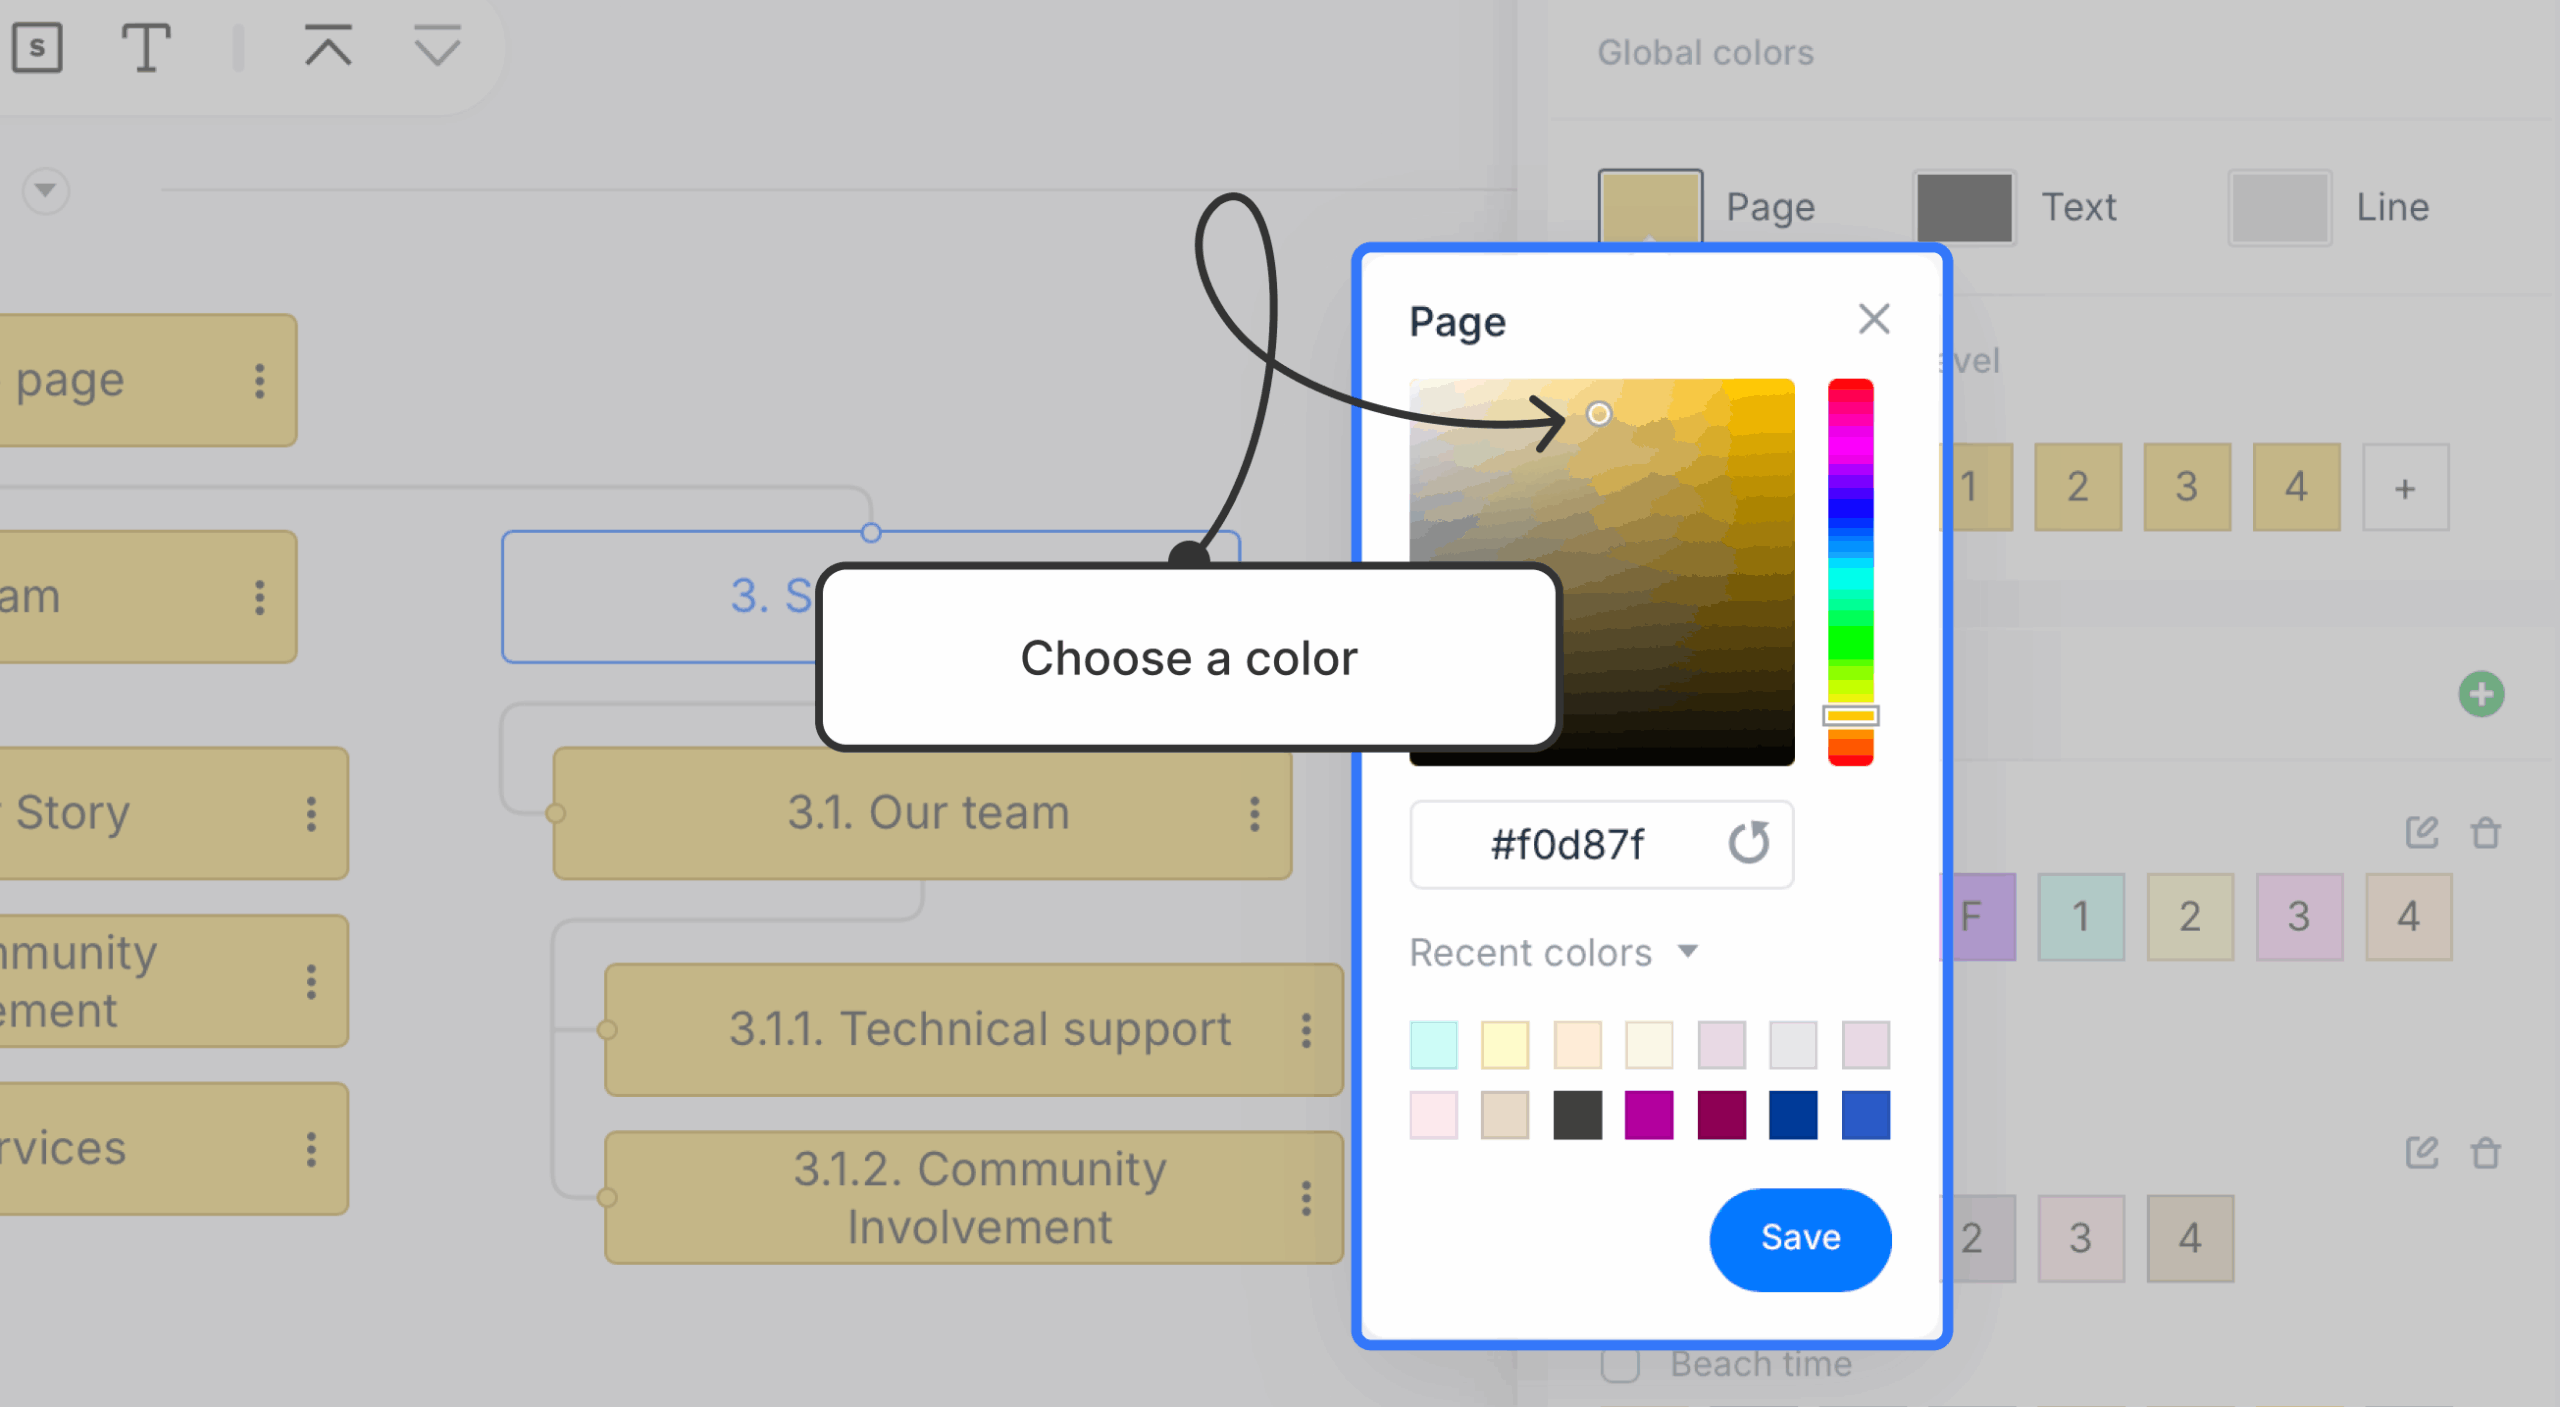
Task: Select the S section tool icon
Action: (37, 47)
